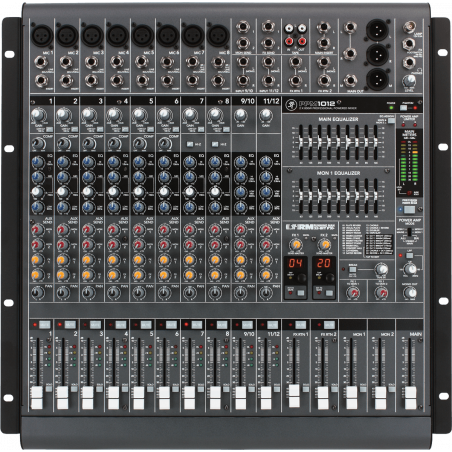This screenshot has width=452, height=452.
Task: Click FX 2 tap tempo button
Action: (329, 293)
